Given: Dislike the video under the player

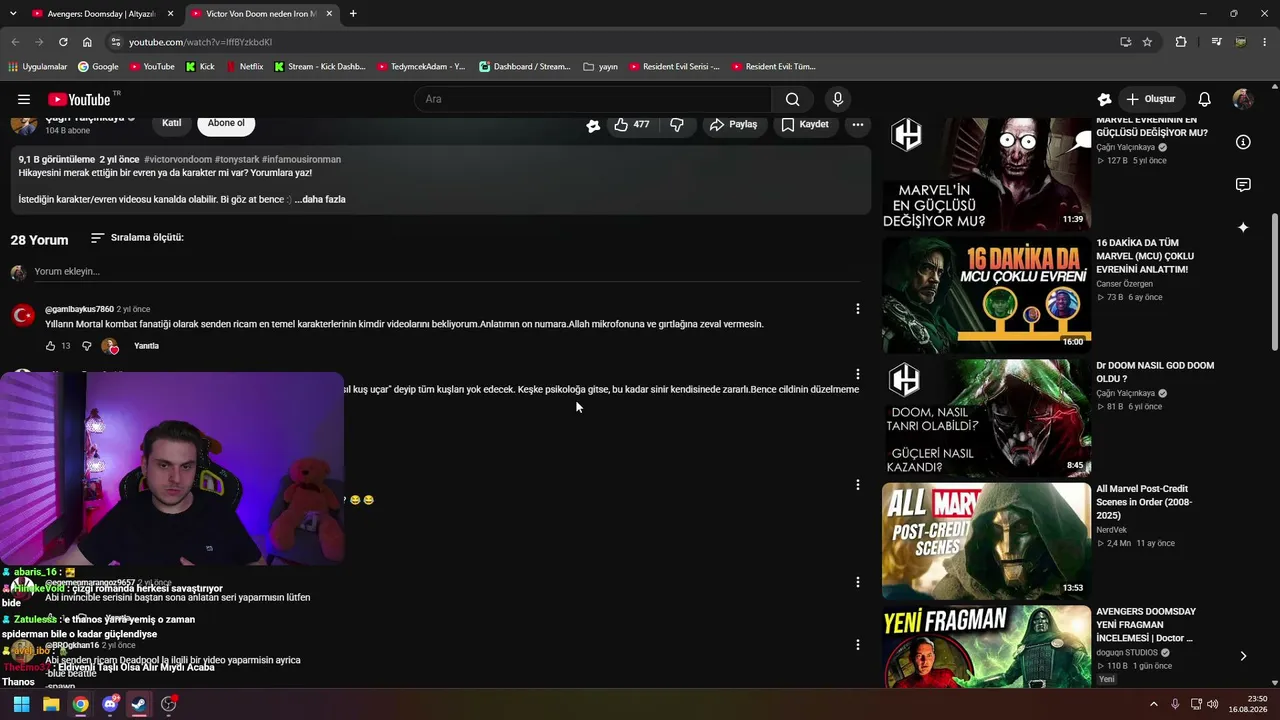Looking at the screenshot, I should point(677,125).
